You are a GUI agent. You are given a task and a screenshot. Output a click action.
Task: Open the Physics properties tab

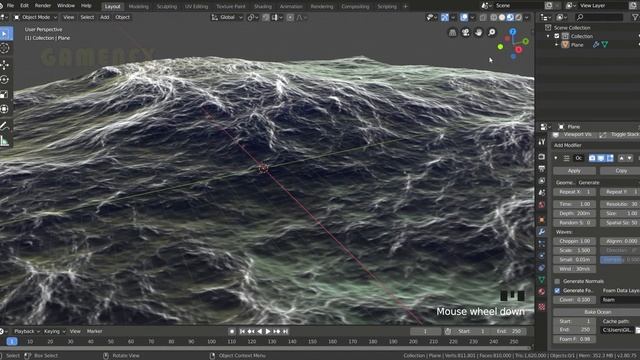pos(542,256)
